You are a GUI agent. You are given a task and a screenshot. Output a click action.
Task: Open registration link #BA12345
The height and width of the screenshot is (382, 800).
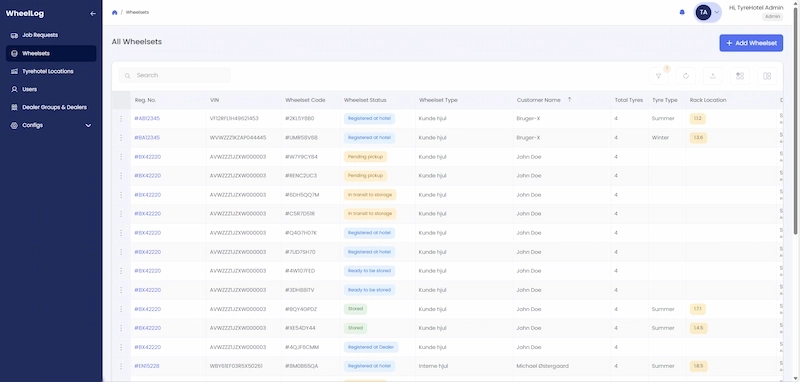point(147,138)
